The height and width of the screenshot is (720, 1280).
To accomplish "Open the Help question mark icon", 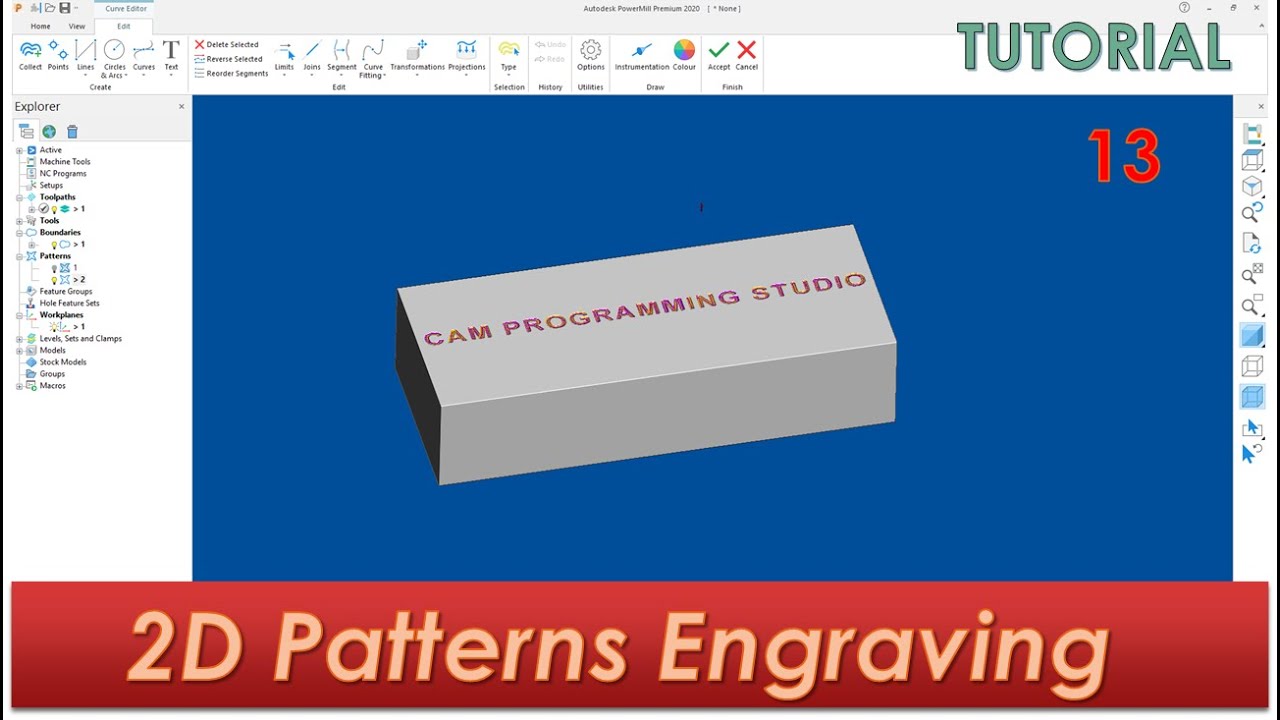I will point(1184,8).
